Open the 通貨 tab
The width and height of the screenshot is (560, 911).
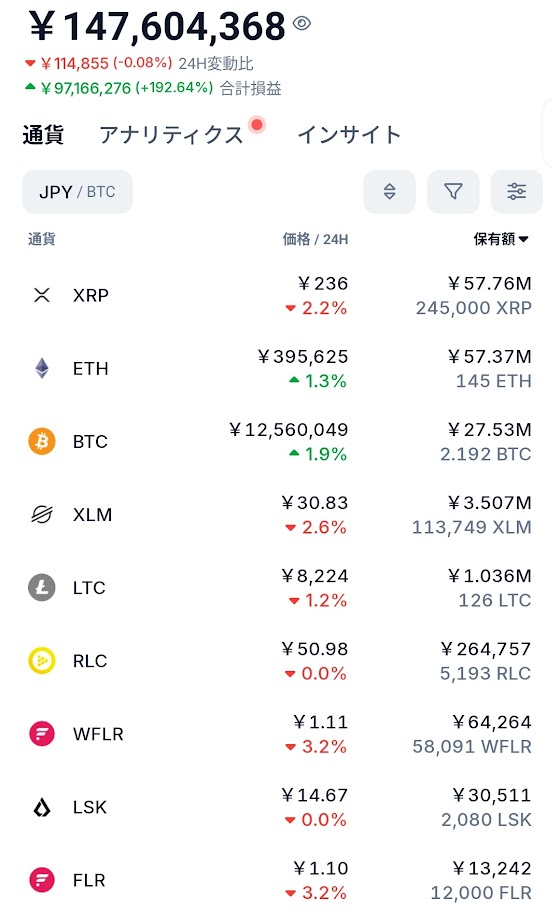tap(43, 135)
